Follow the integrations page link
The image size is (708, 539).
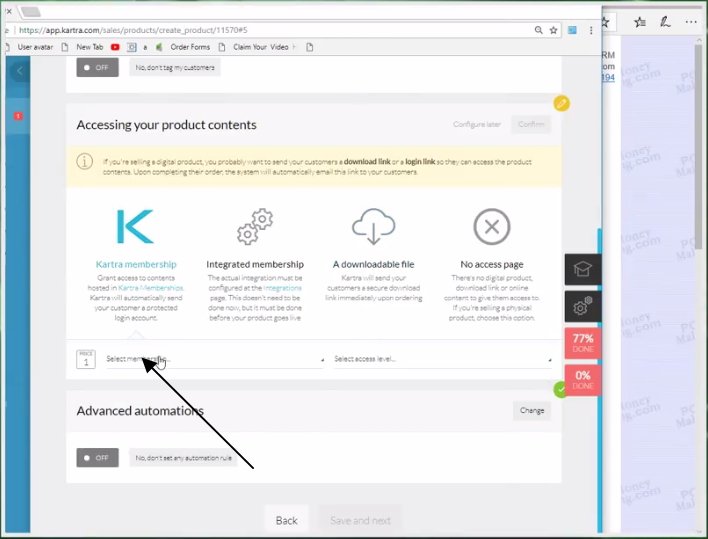[282, 288]
